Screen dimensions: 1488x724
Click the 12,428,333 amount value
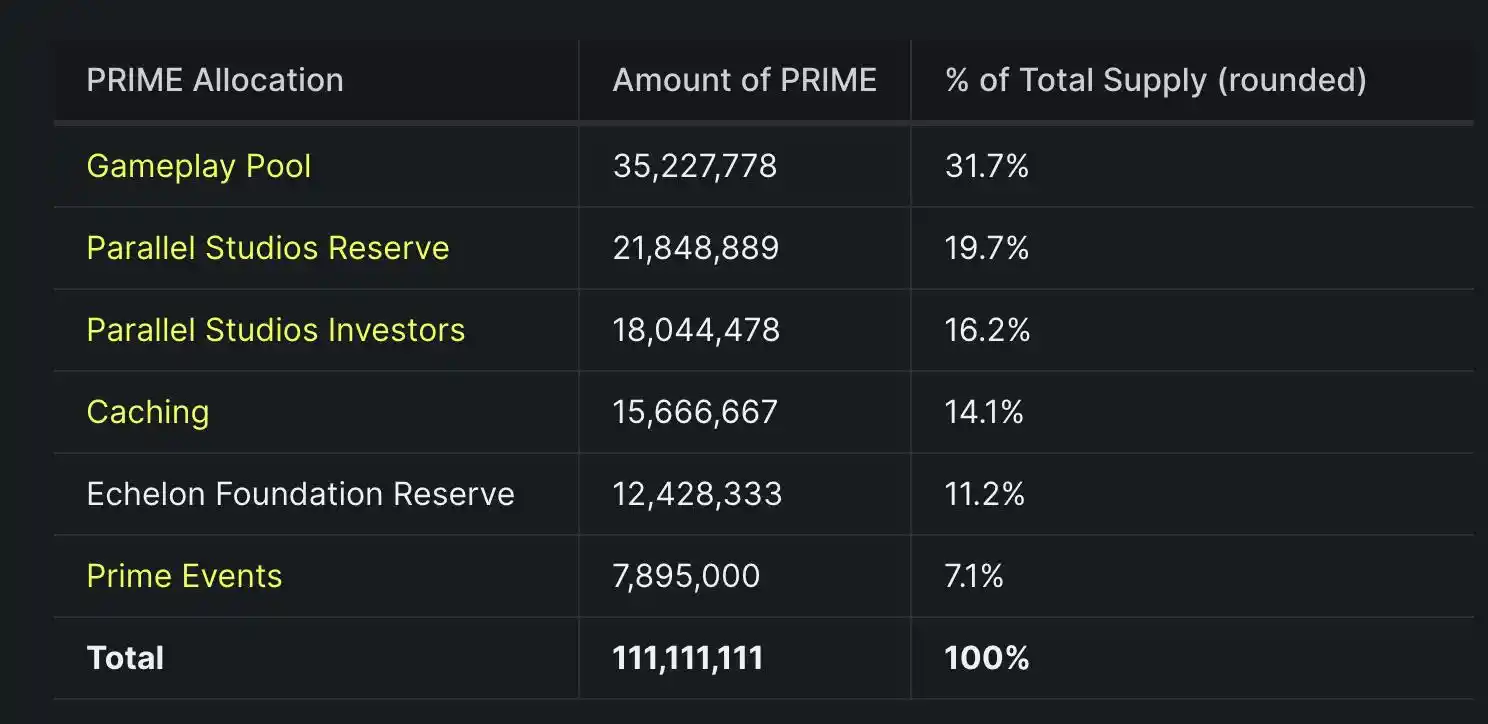coord(697,494)
